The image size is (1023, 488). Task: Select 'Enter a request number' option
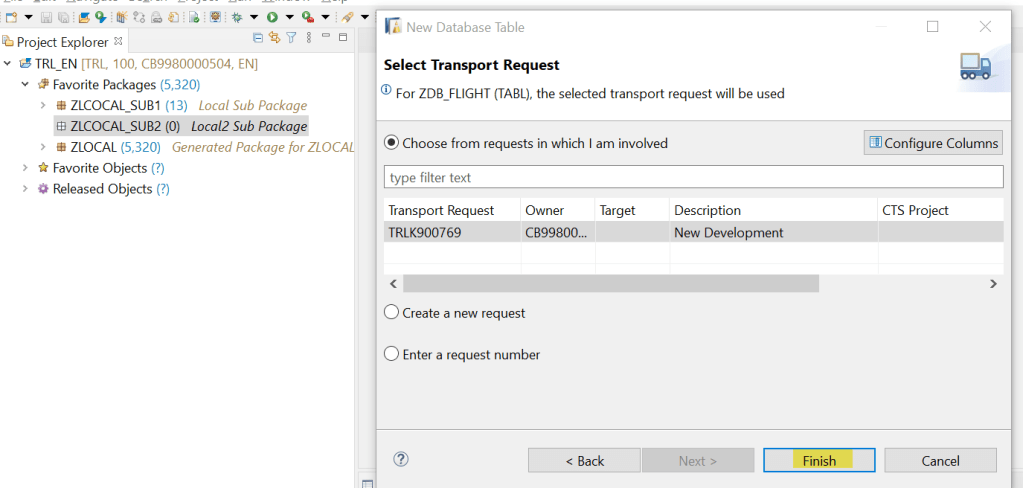[x=392, y=354]
